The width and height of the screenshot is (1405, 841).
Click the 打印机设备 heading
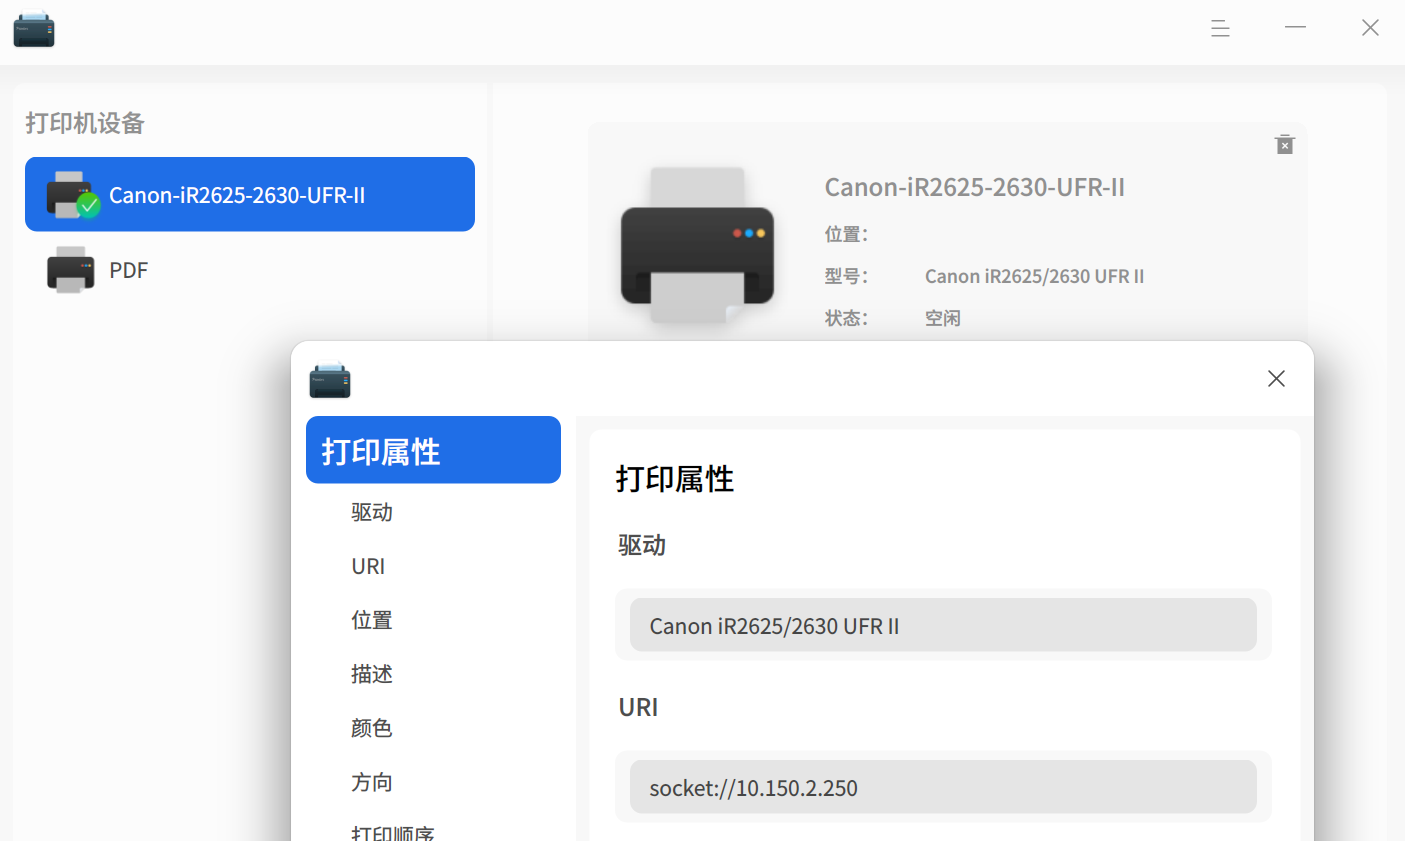(x=85, y=123)
